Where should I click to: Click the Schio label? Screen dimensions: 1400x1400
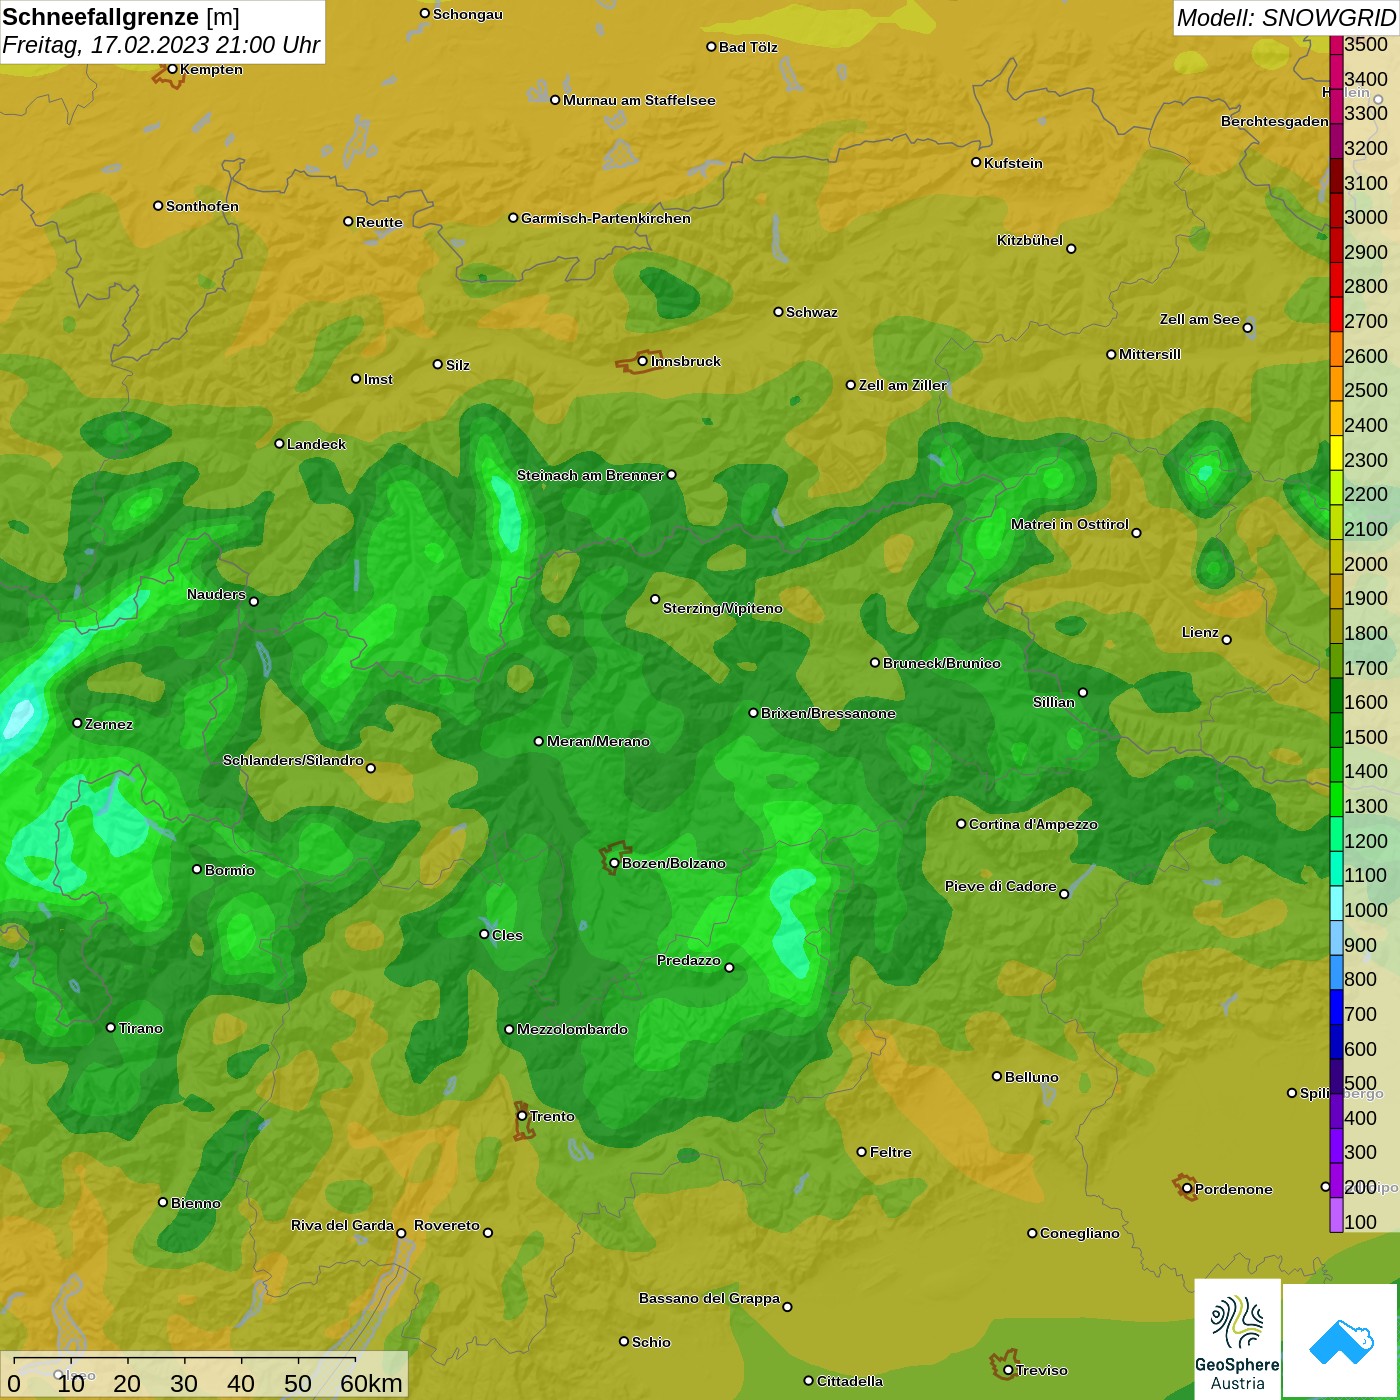[x=651, y=1342]
